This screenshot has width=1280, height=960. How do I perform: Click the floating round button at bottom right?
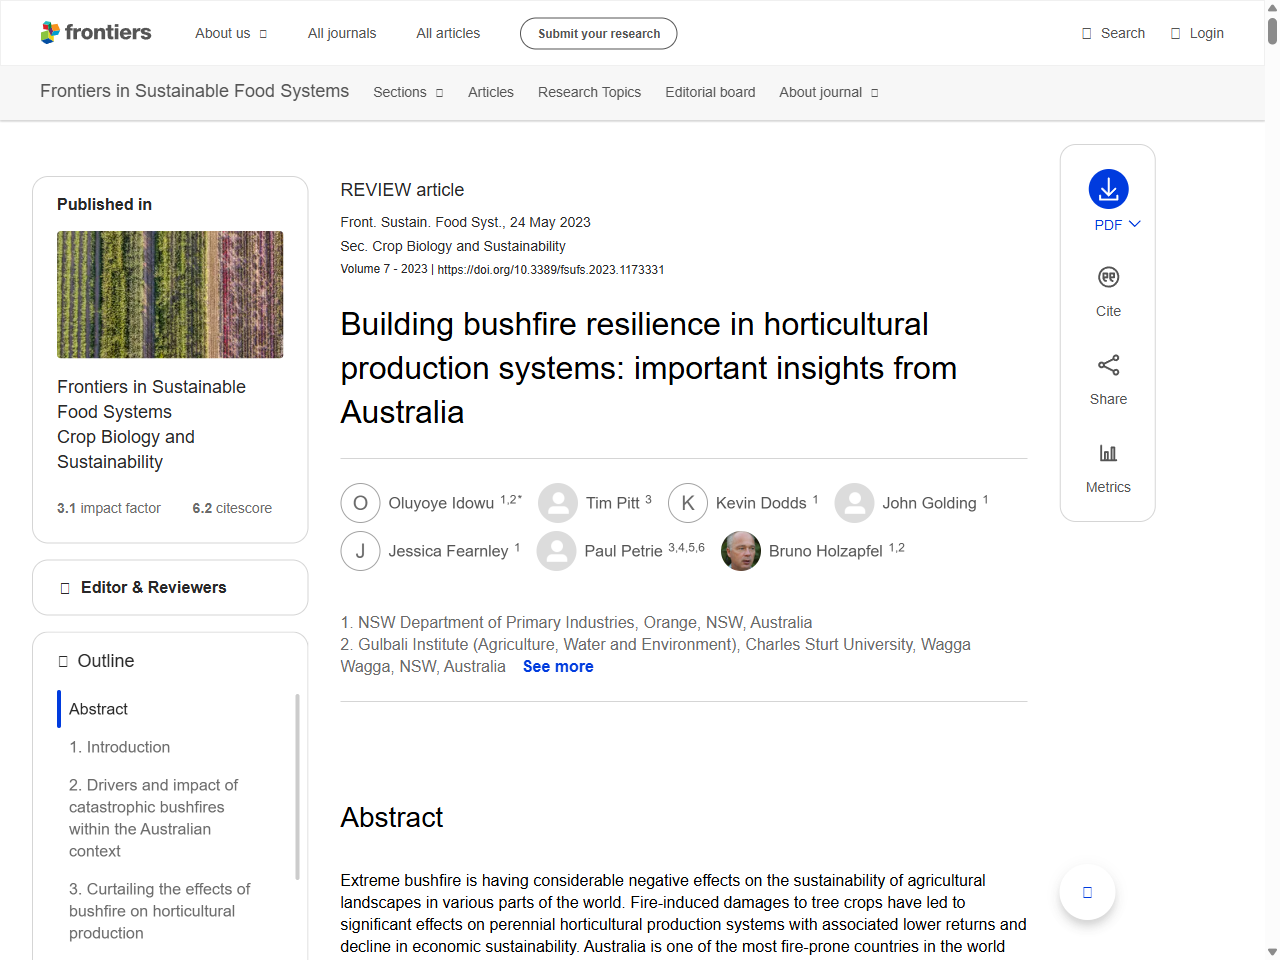[x=1087, y=892]
